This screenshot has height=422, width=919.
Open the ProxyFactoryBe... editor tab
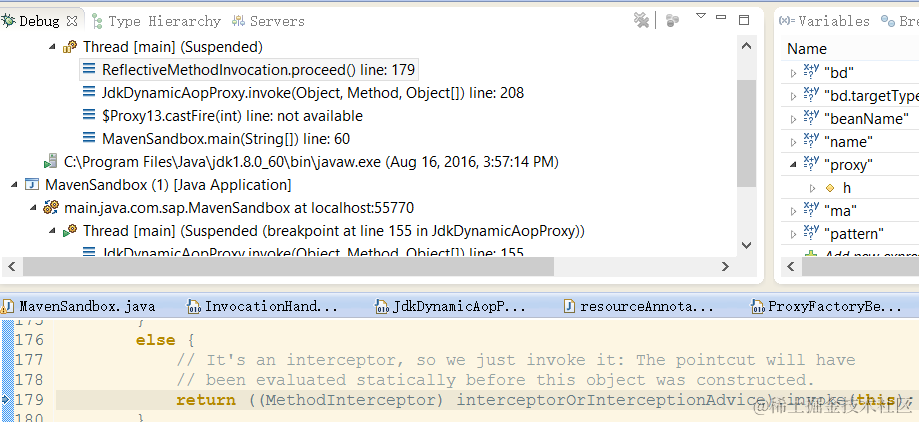point(828,307)
